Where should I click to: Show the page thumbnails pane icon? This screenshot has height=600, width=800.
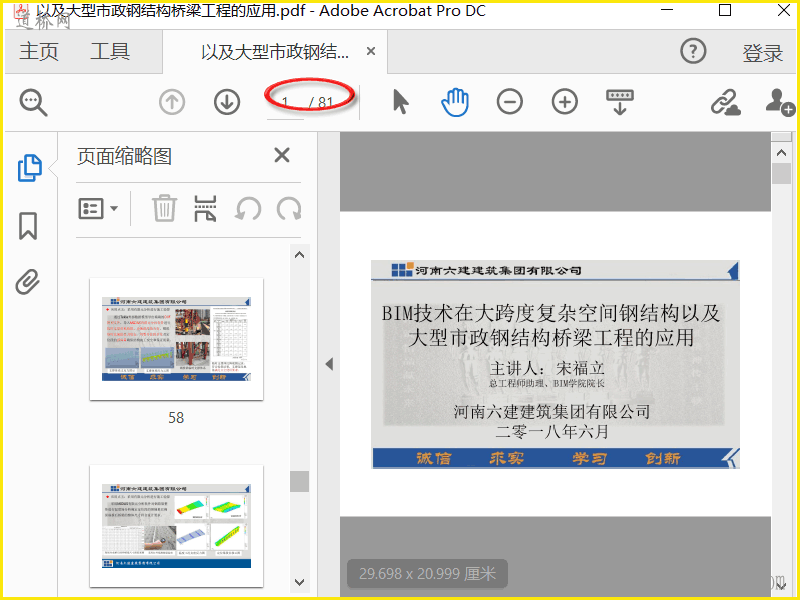point(30,167)
